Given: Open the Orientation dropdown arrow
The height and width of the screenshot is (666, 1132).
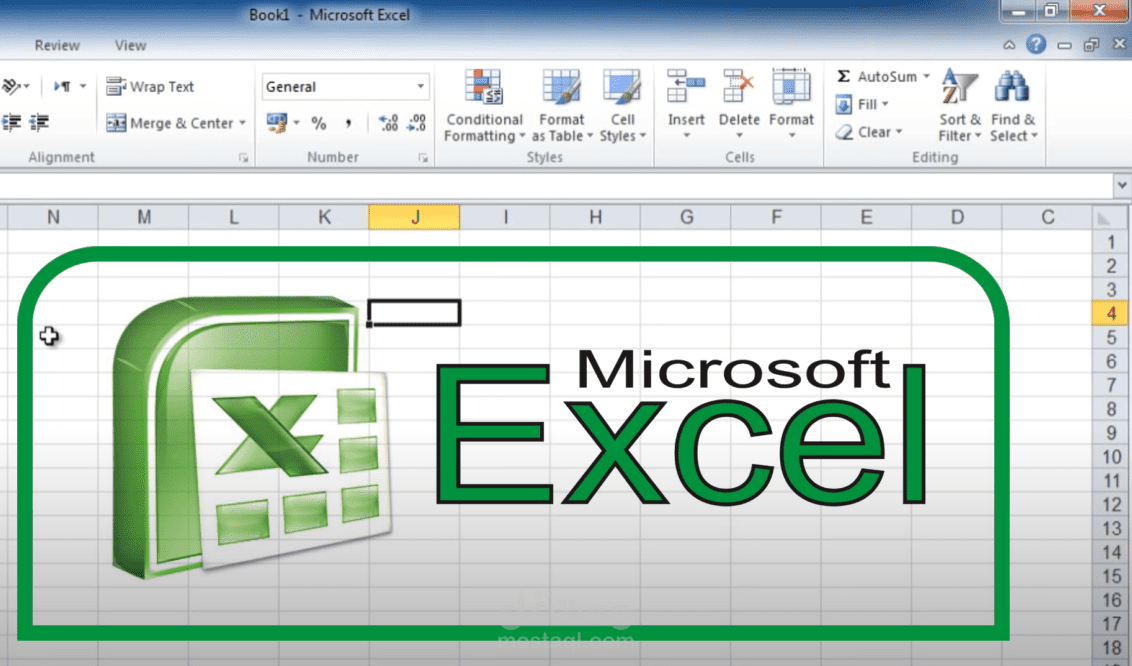Looking at the screenshot, I should click(27, 87).
